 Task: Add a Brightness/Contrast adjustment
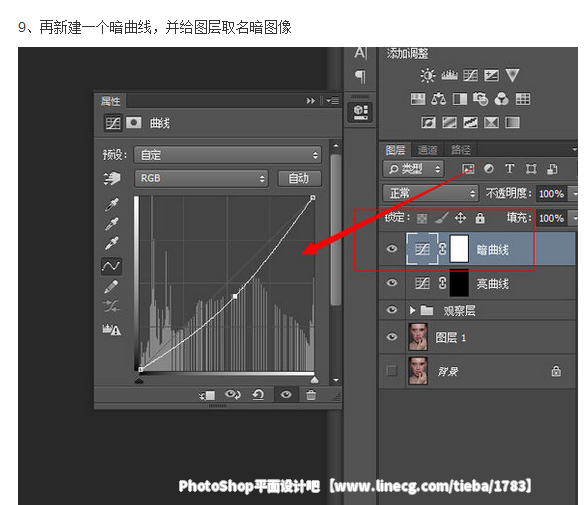pos(428,75)
